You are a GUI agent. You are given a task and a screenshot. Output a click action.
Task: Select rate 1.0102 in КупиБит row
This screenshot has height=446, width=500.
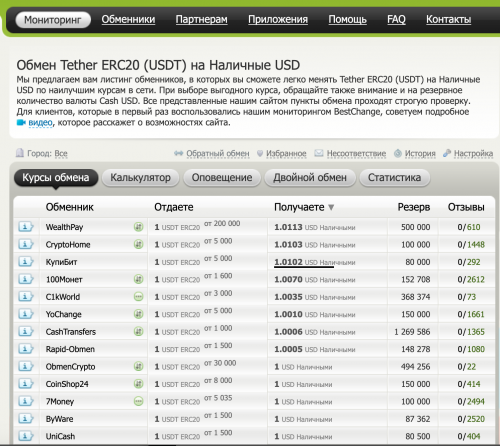288,262
